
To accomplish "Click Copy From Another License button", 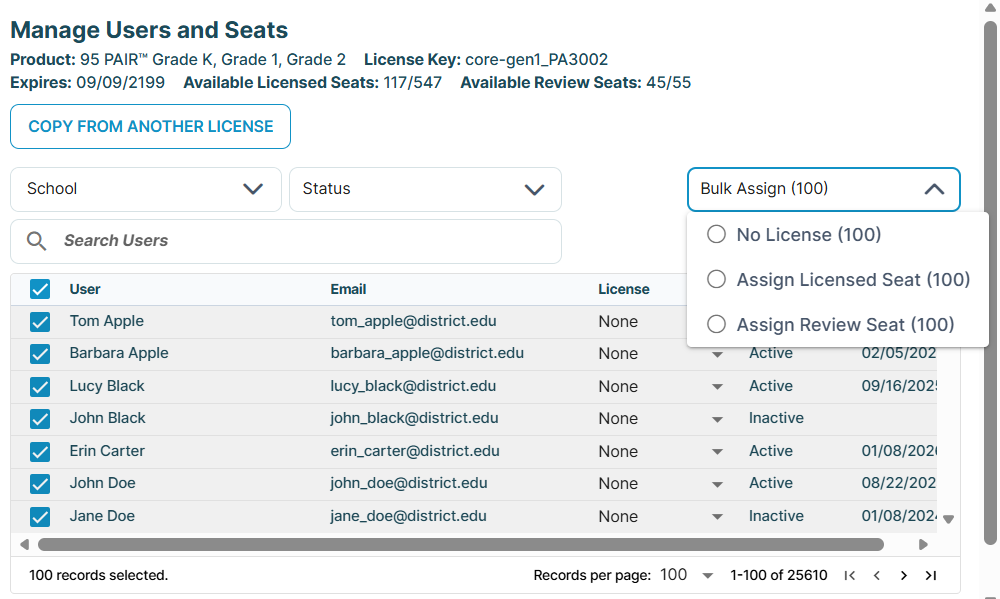I will pos(150,127).
